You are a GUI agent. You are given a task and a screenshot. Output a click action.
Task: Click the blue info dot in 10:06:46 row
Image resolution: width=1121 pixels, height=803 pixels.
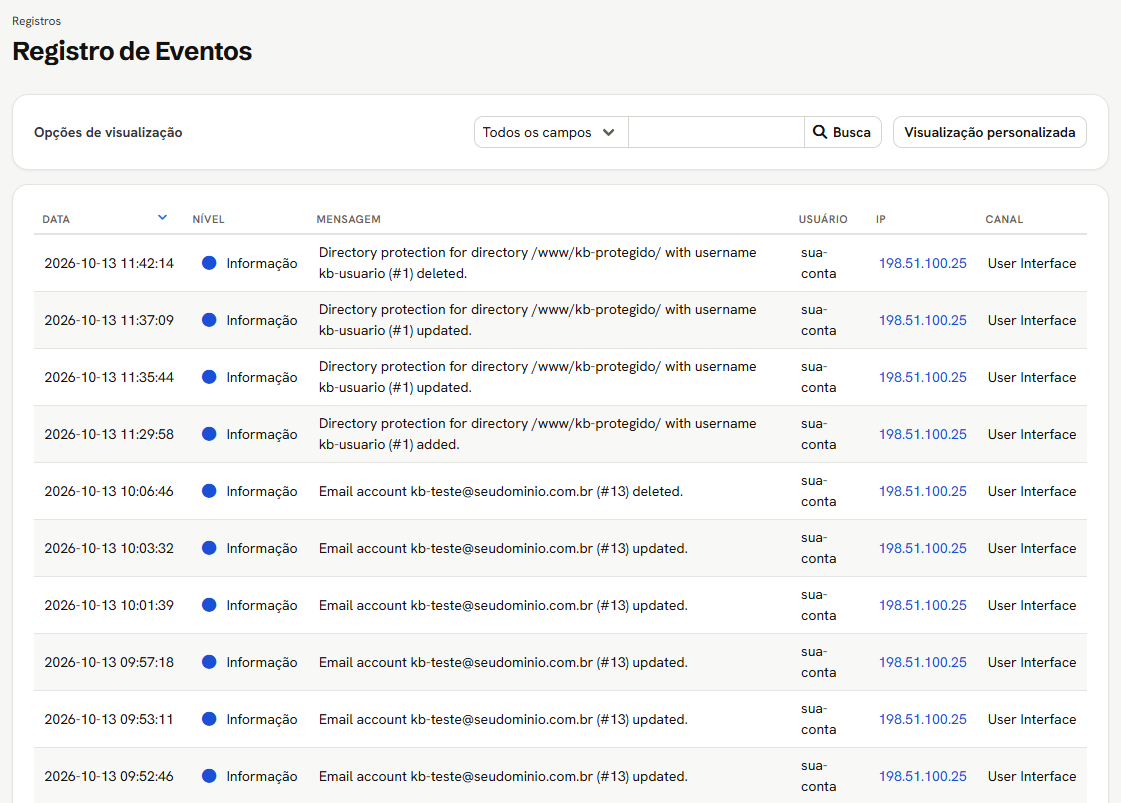click(x=209, y=491)
